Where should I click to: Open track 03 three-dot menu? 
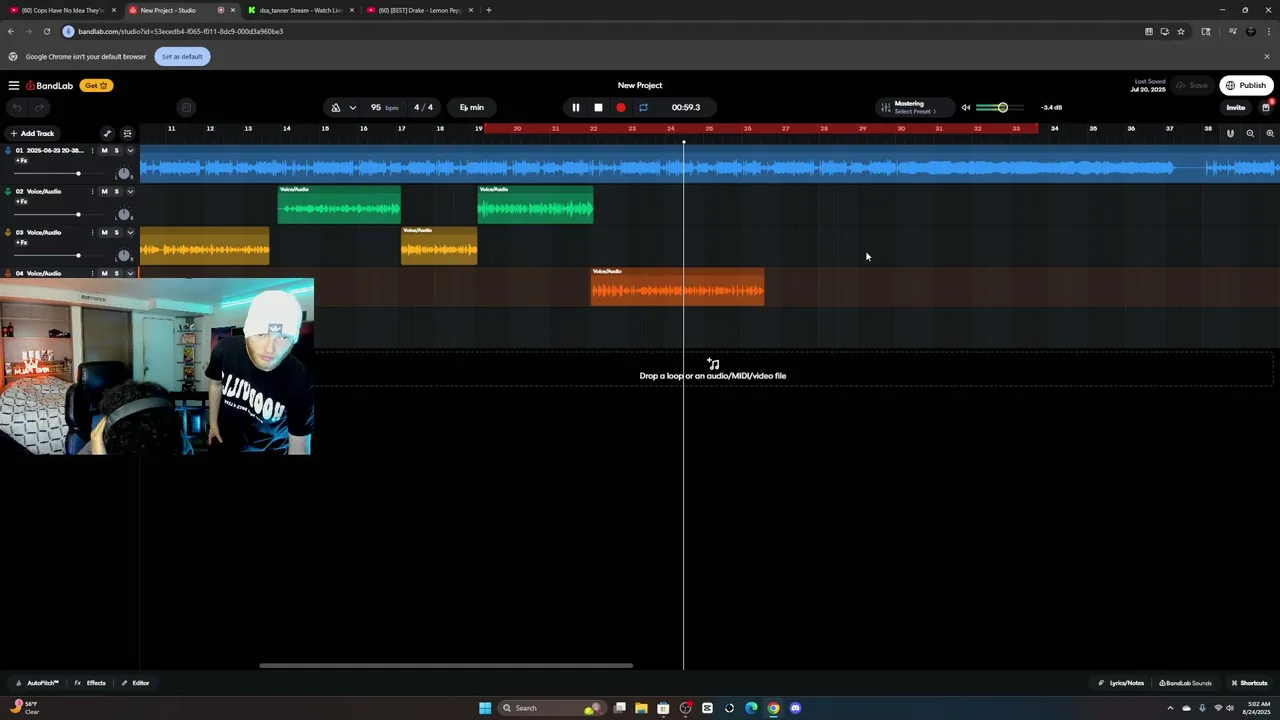pos(92,232)
